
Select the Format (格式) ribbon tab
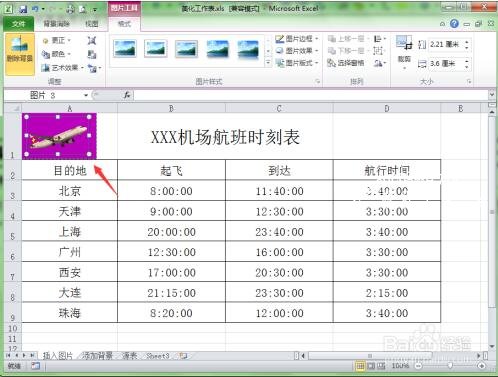(x=124, y=24)
